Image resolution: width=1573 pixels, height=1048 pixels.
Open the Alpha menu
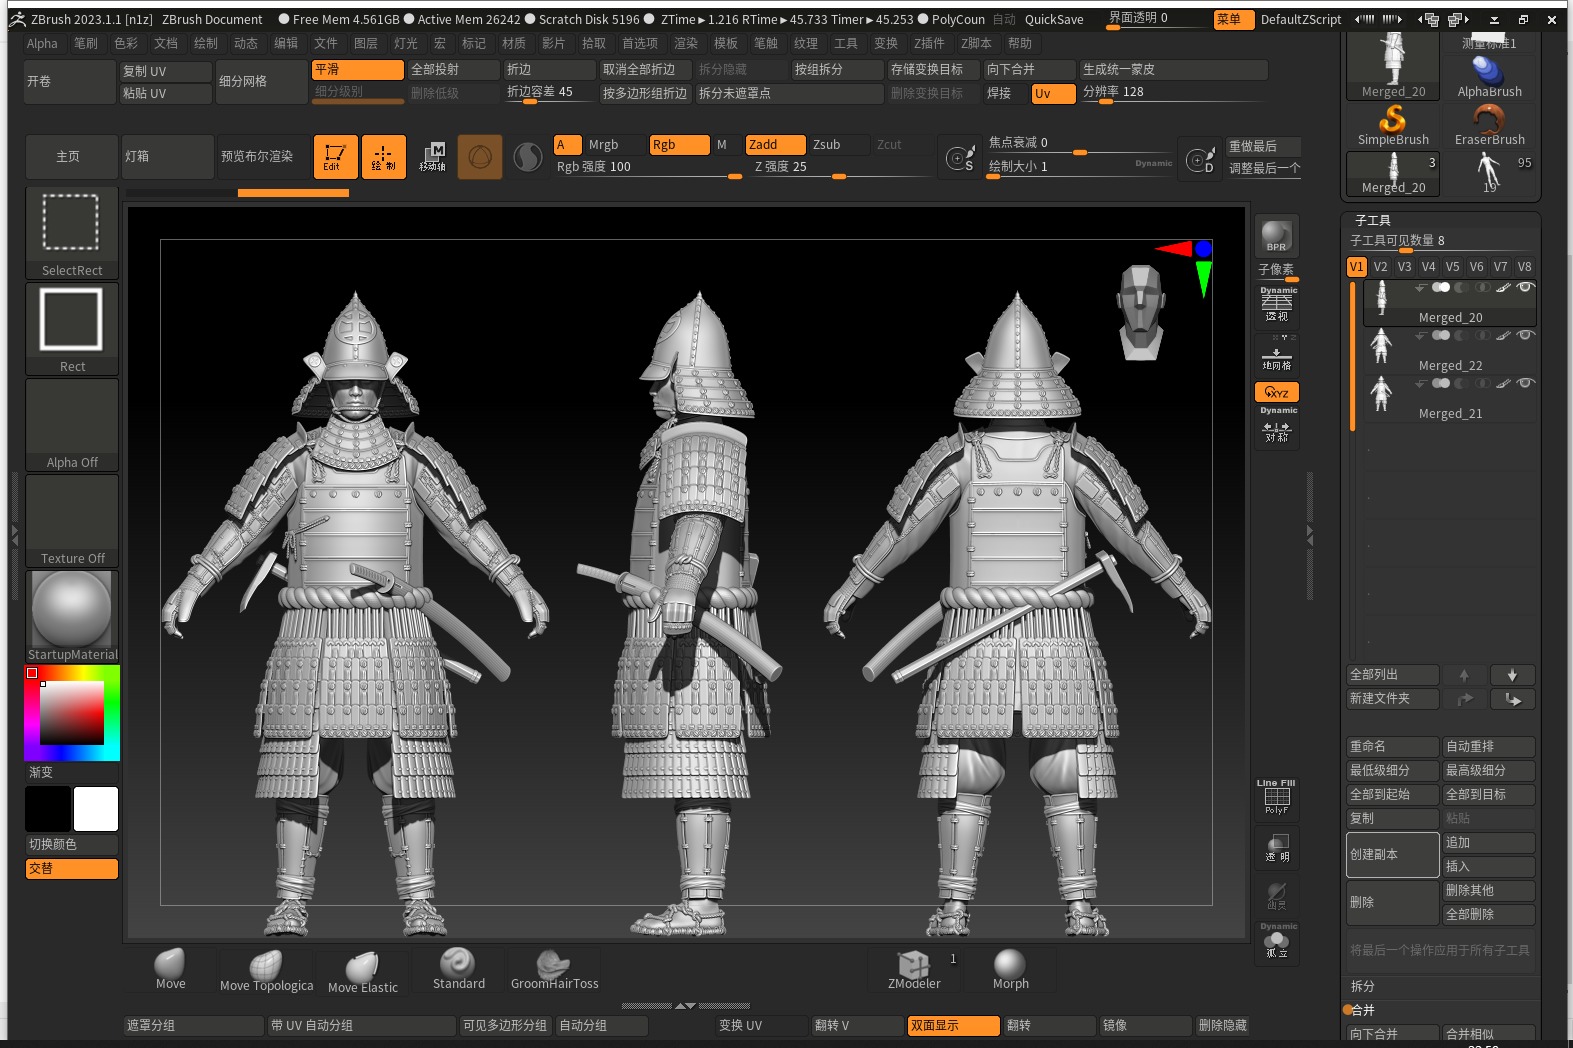[42, 43]
